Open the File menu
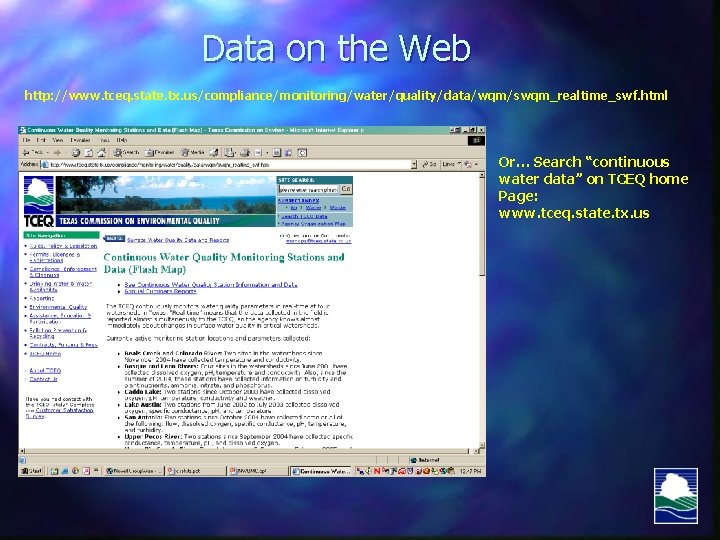Image resolution: width=720 pixels, height=540 pixels. pos(26,140)
